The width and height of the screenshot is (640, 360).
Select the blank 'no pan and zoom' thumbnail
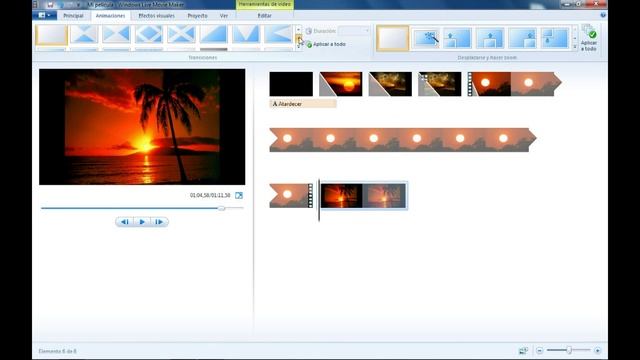[392, 38]
